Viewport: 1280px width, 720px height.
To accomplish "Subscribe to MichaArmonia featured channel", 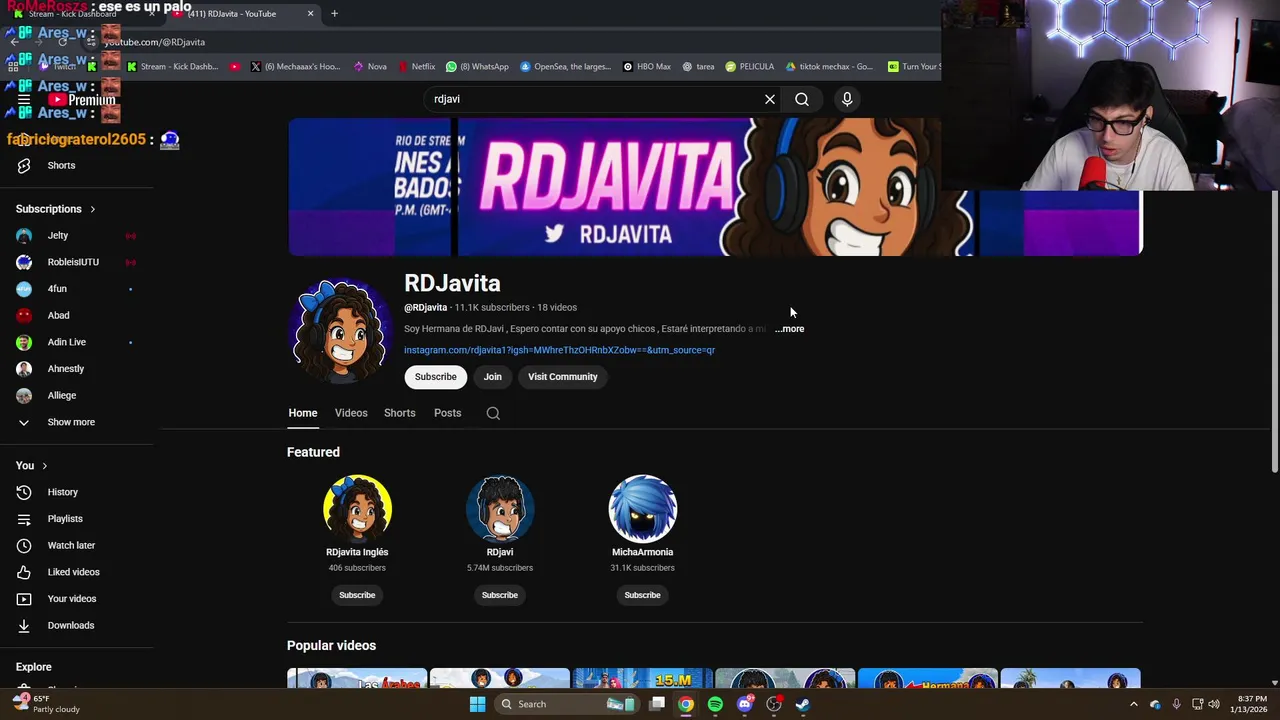I will pyautogui.click(x=643, y=595).
